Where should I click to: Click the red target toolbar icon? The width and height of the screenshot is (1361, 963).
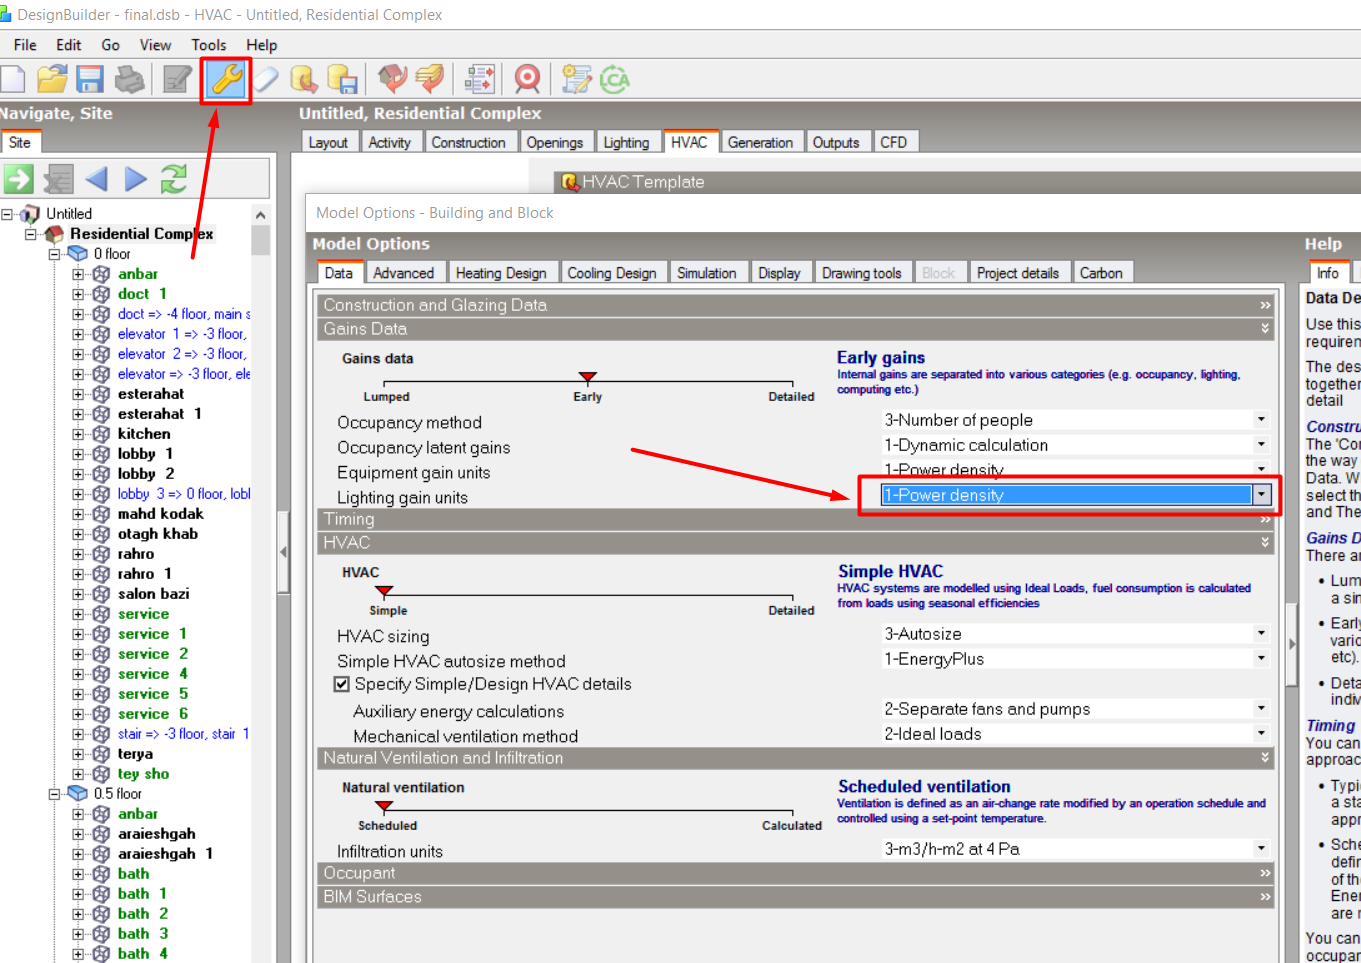[x=527, y=79]
